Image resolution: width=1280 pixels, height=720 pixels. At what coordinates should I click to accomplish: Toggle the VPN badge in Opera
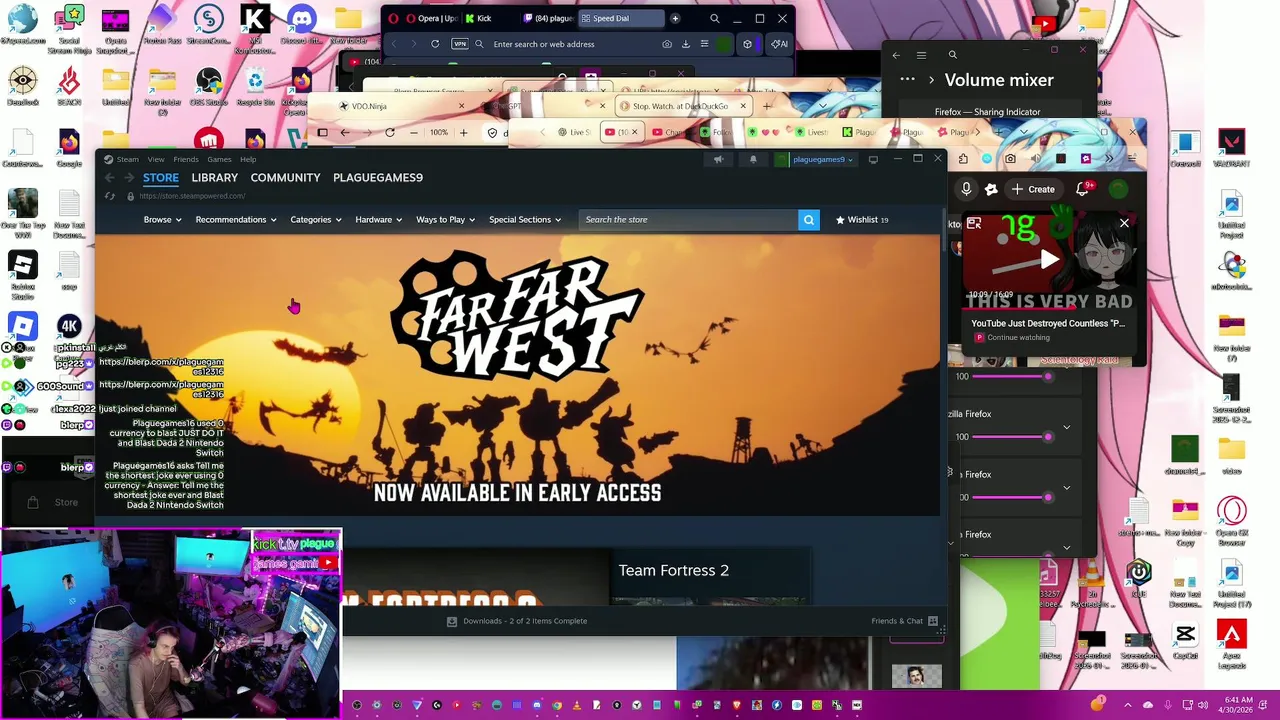tap(460, 44)
